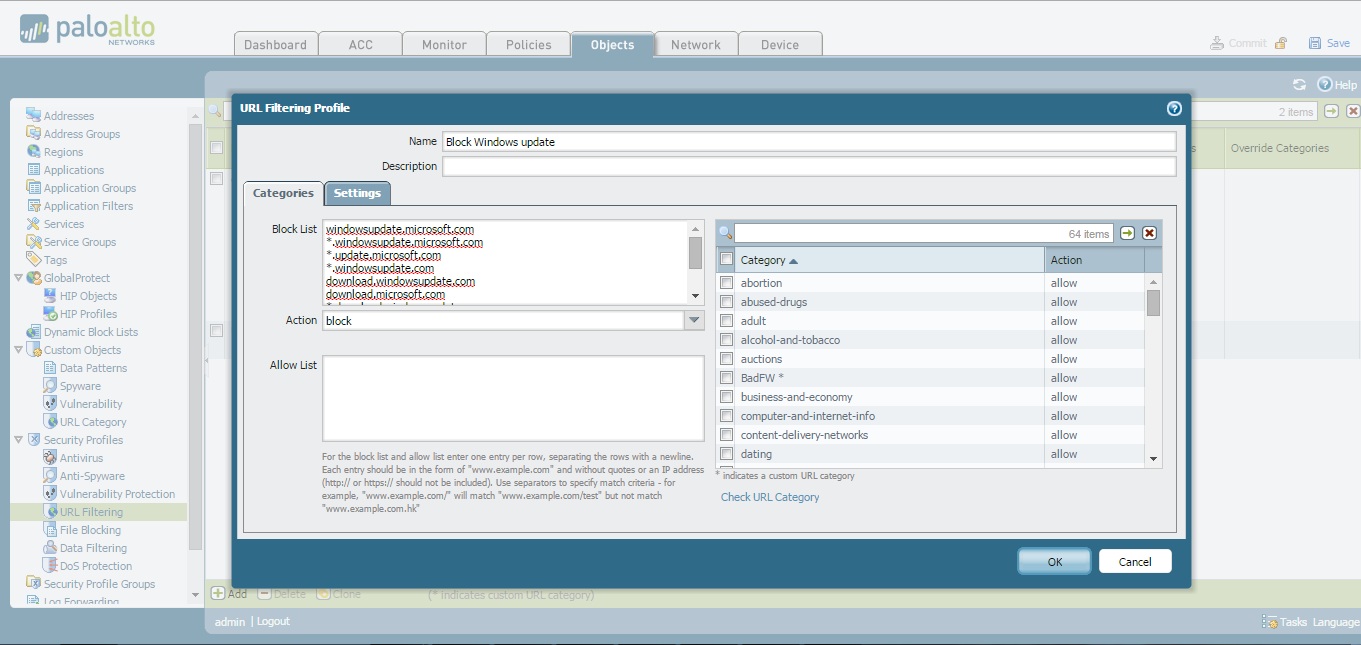Click the Antivirus icon in sidebar

tap(51, 458)
